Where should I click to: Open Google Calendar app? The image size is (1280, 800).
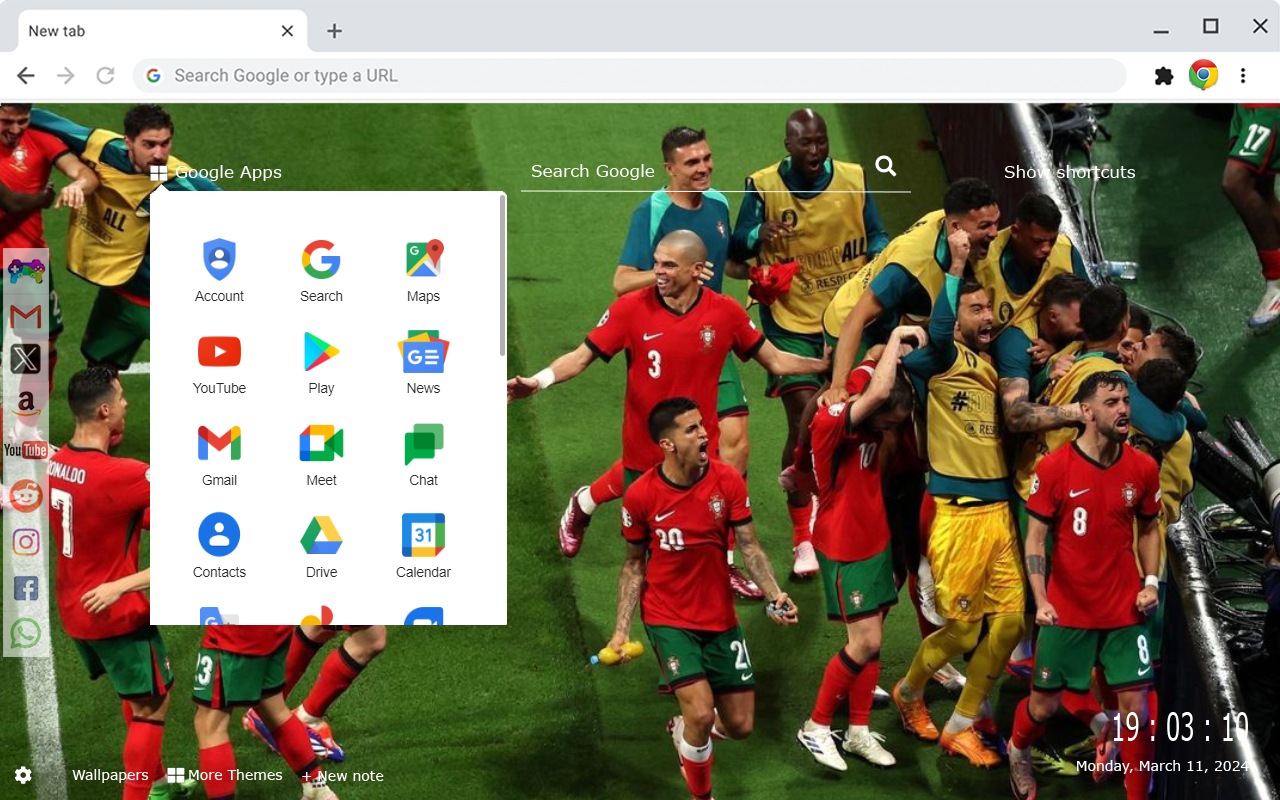tap(423, 547)
